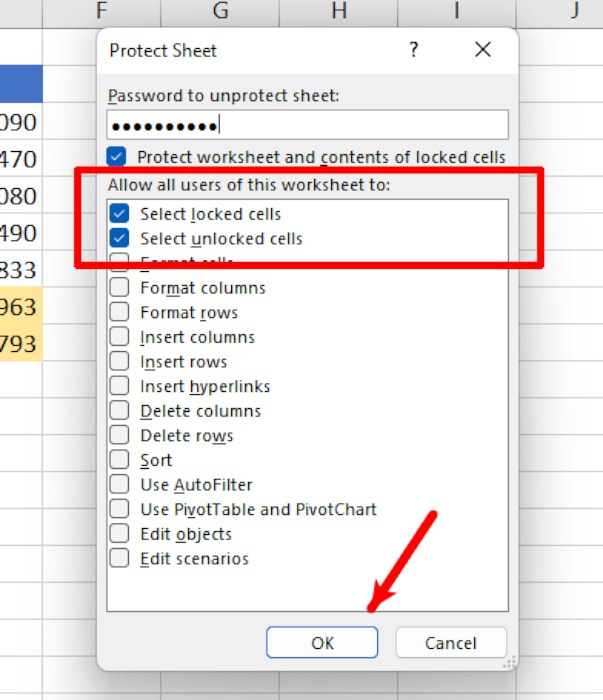
Task: Enable Format rows permission
Action: [119, 312]
